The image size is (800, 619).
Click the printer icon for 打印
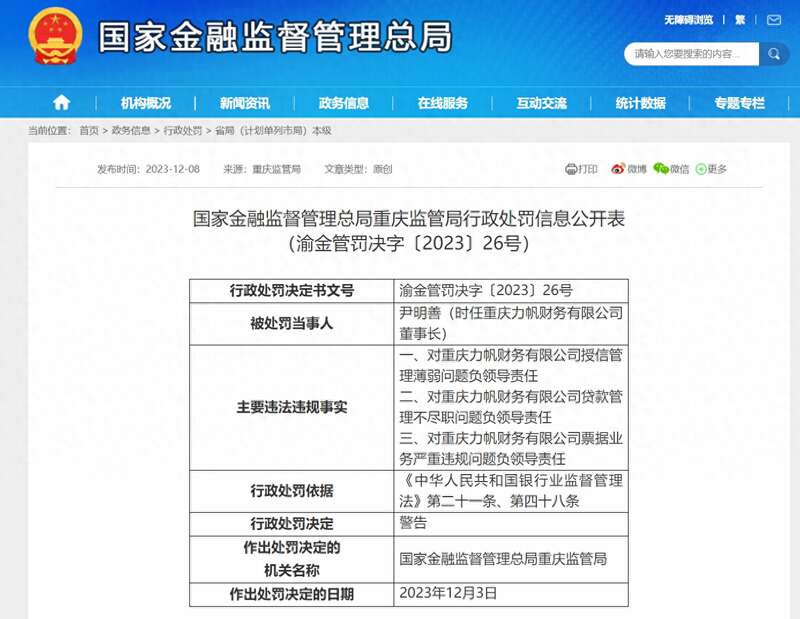571,169
